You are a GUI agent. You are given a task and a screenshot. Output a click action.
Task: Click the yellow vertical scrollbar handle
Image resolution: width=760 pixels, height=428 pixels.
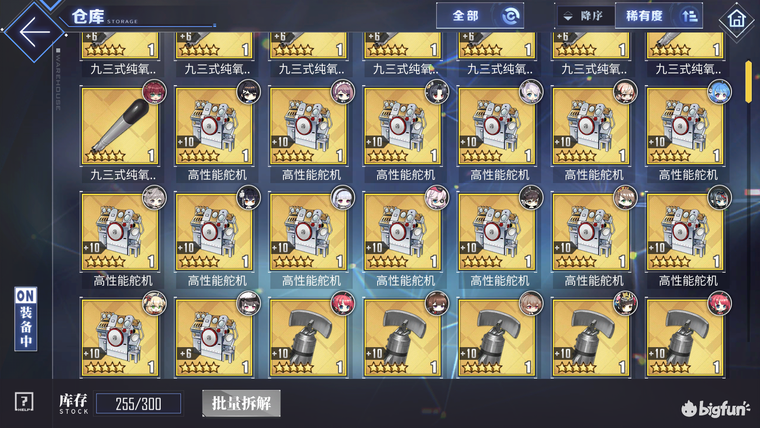click(x=748, y=81)
